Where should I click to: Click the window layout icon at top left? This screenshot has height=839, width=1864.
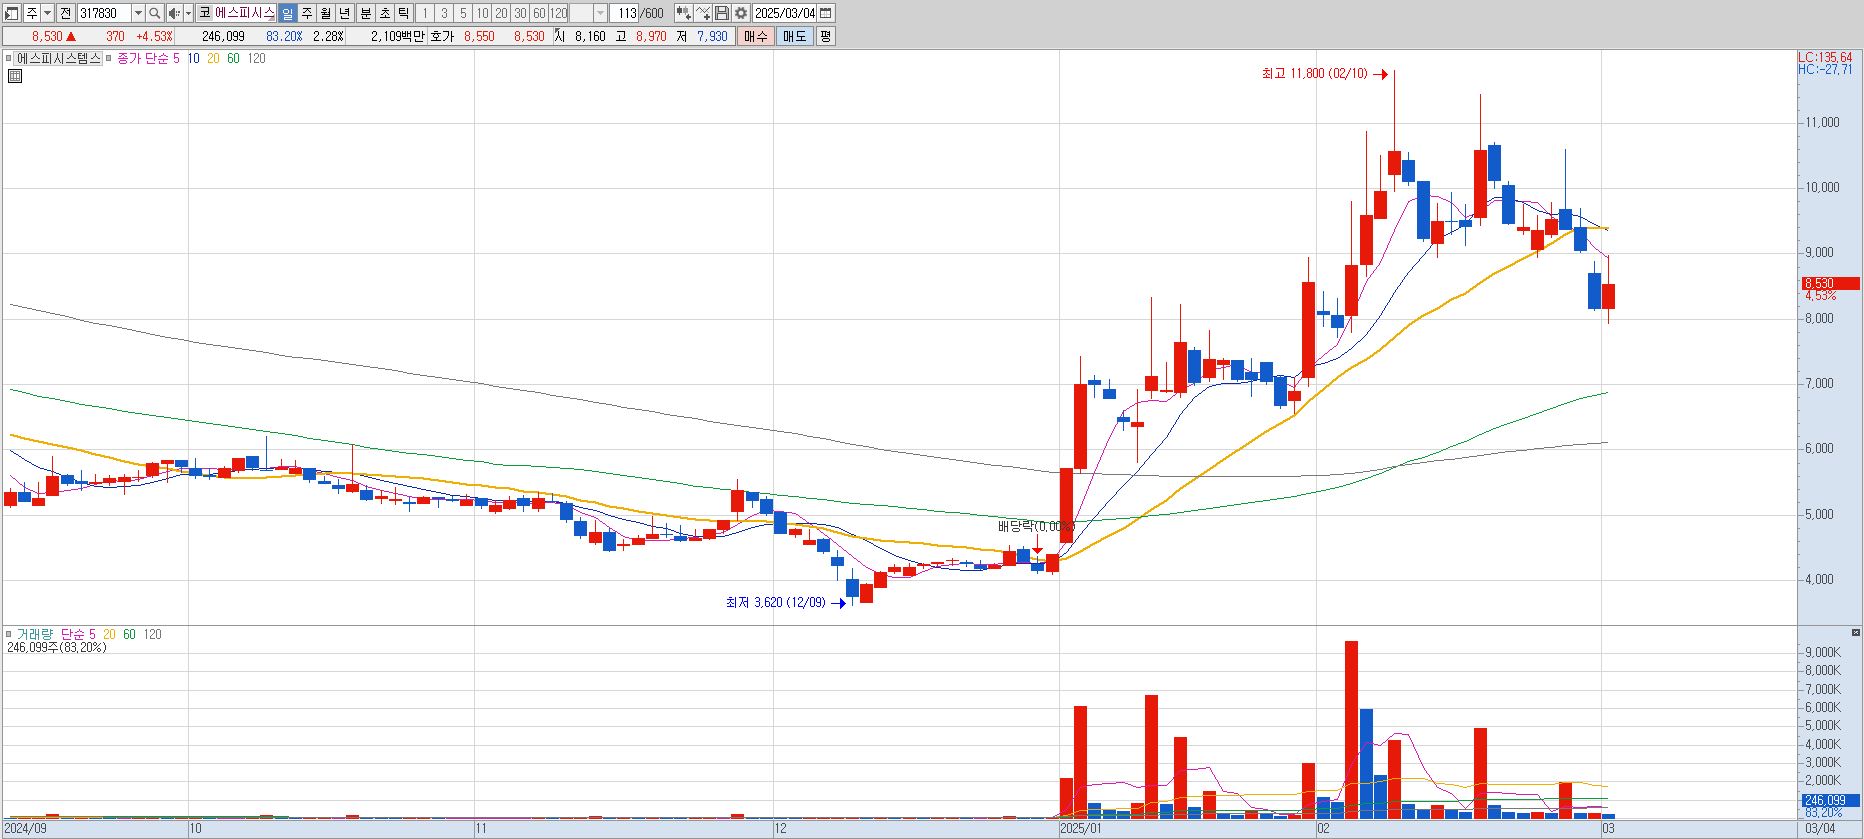(x=12, y=13)
